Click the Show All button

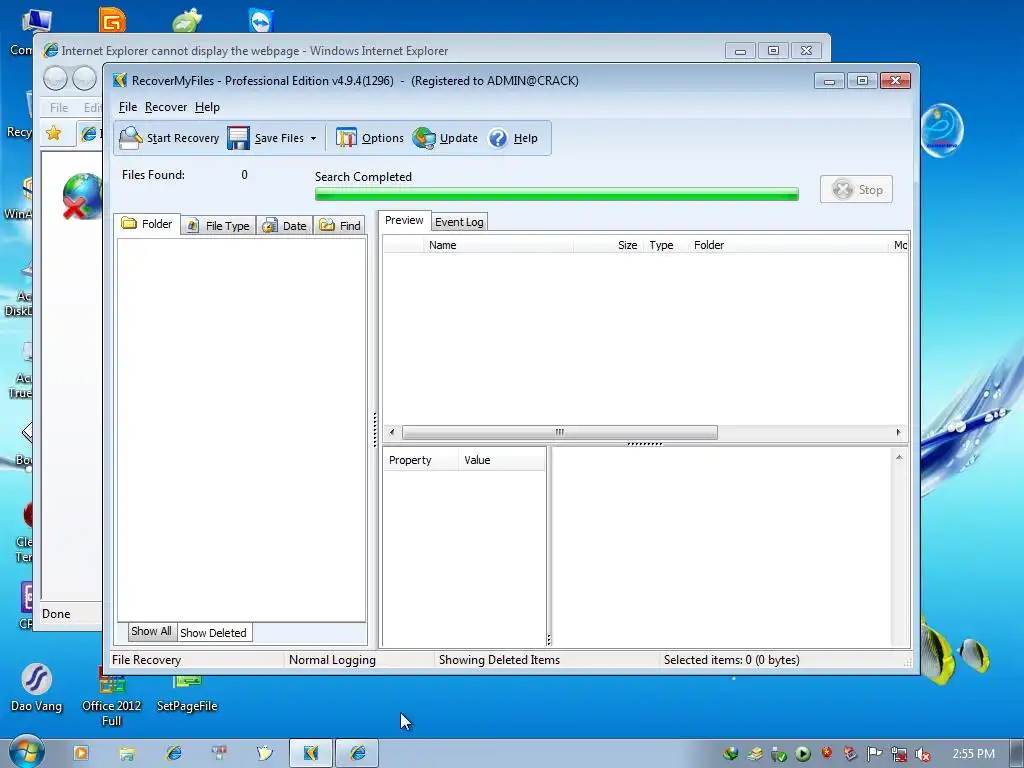152,632
